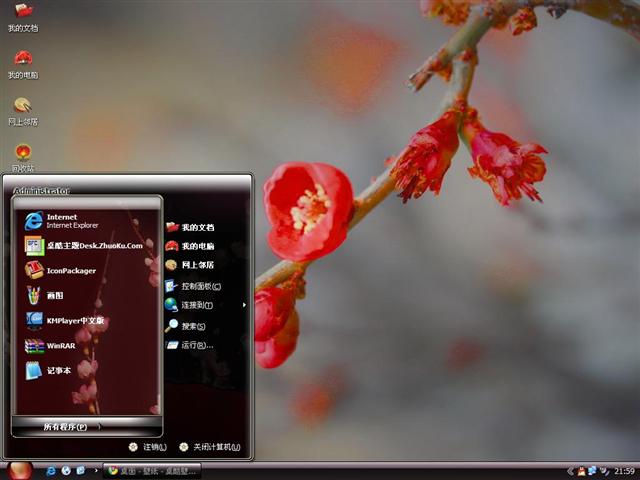Viewport: 640px width, 480px height.
Task: Open the 回收站 recycle bin desktop icon
Action: [x=23, y=158]
